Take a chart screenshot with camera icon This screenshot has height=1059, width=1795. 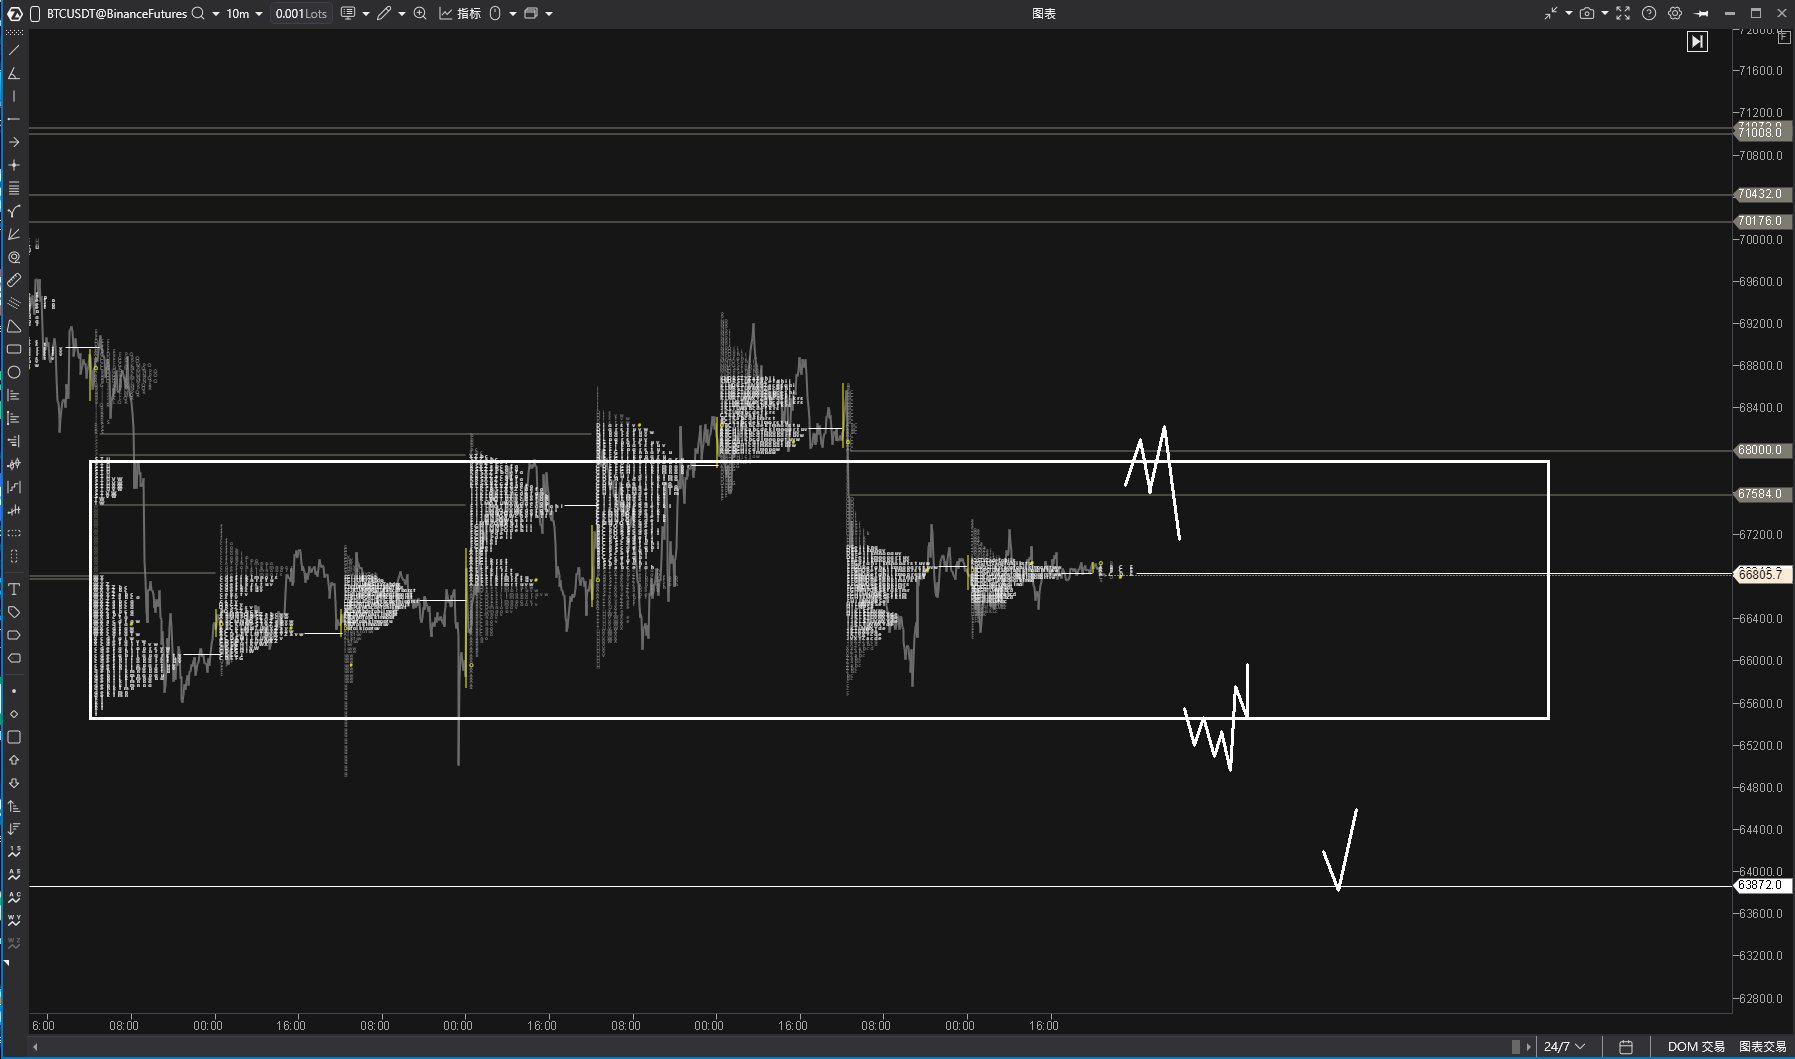pos(1587,13)
